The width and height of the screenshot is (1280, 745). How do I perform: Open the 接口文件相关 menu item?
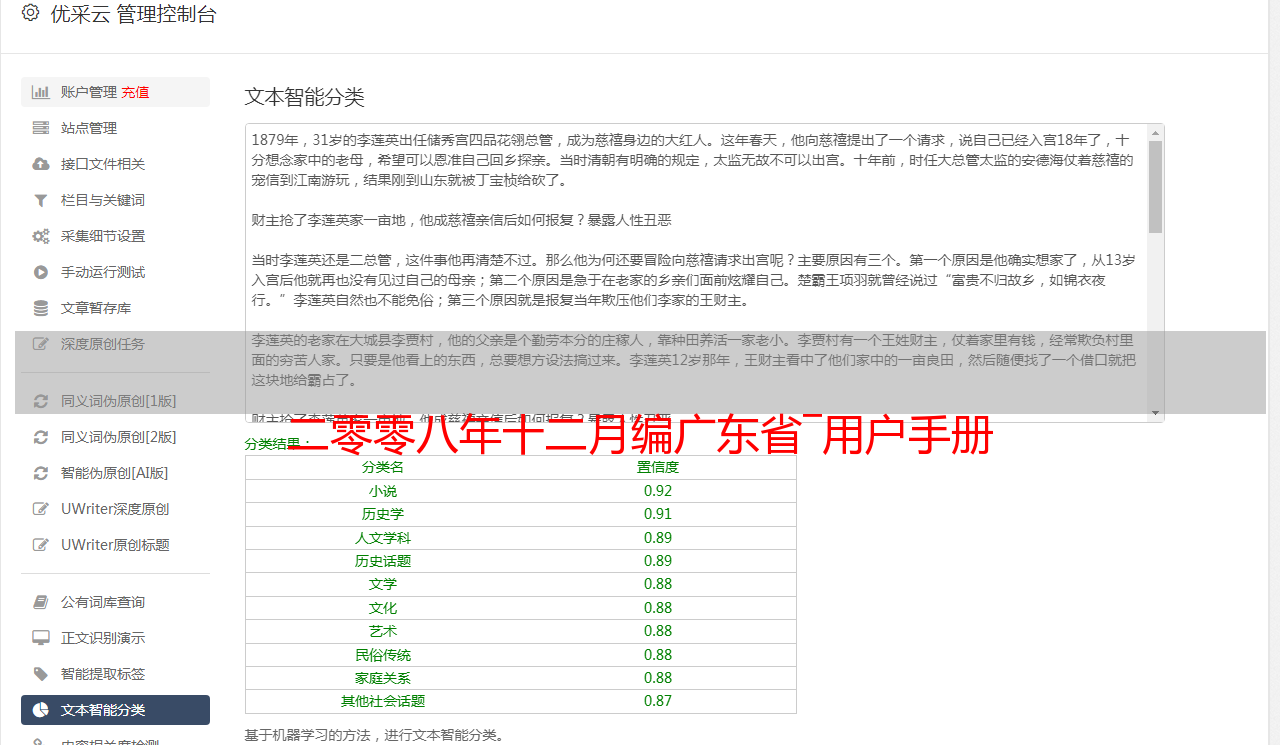click(x=115, y=164)
